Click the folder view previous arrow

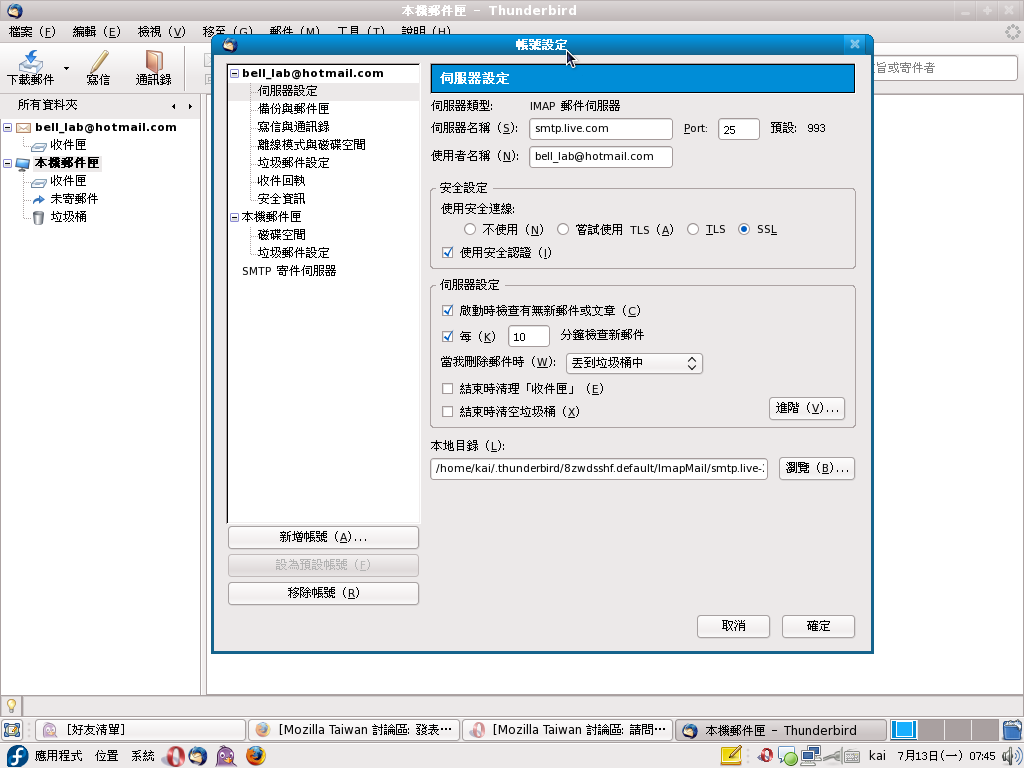[x=174, y=106]
